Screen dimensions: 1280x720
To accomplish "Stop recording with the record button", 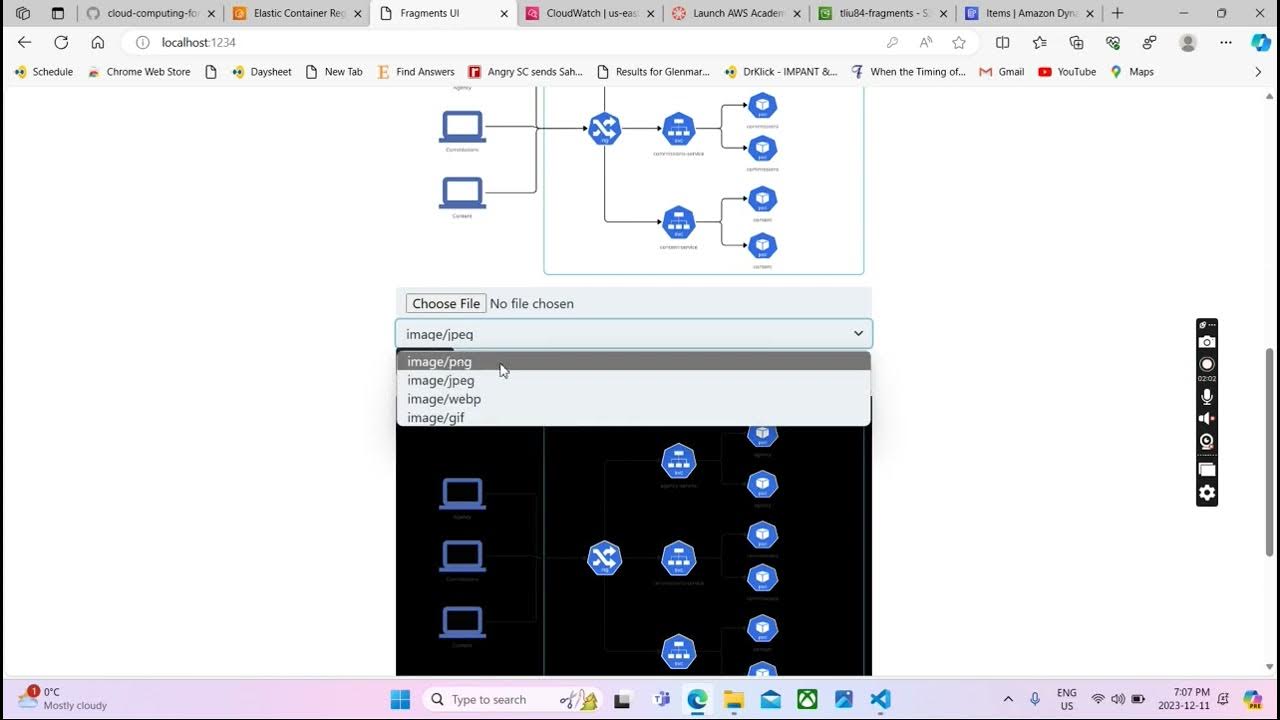I will click(1207, 365).
